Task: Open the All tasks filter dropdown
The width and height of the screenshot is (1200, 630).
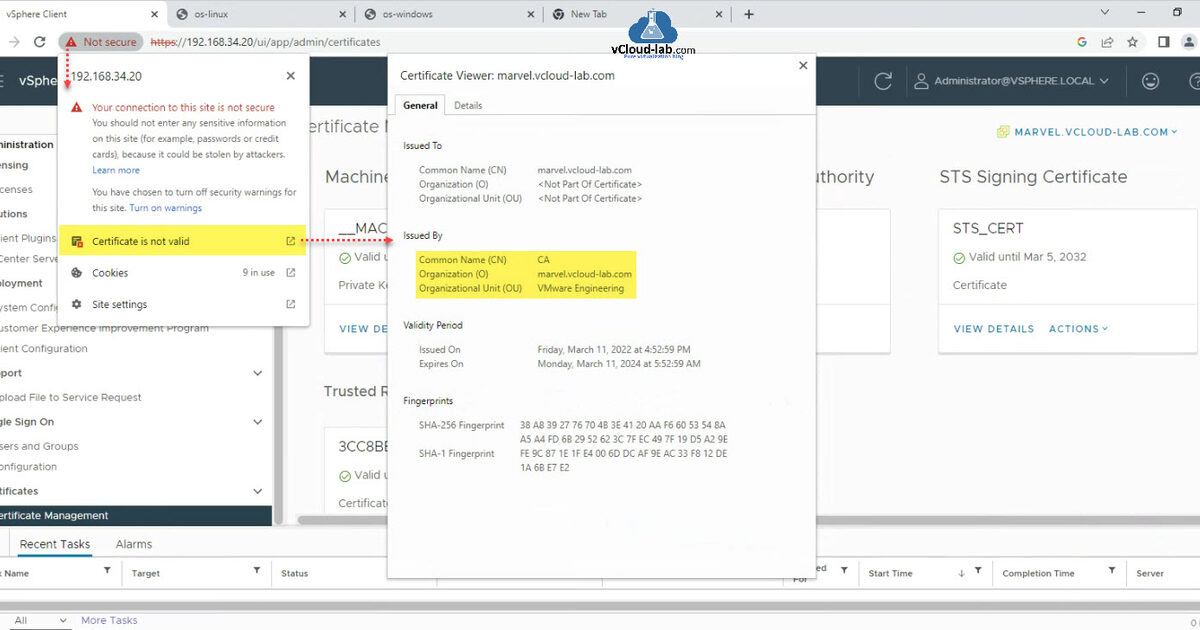Action: 41,620
